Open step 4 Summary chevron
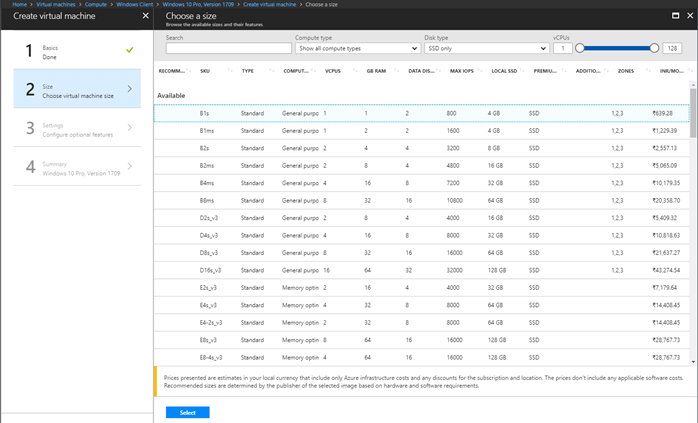698x423 pixels. (x=130, y=167)
